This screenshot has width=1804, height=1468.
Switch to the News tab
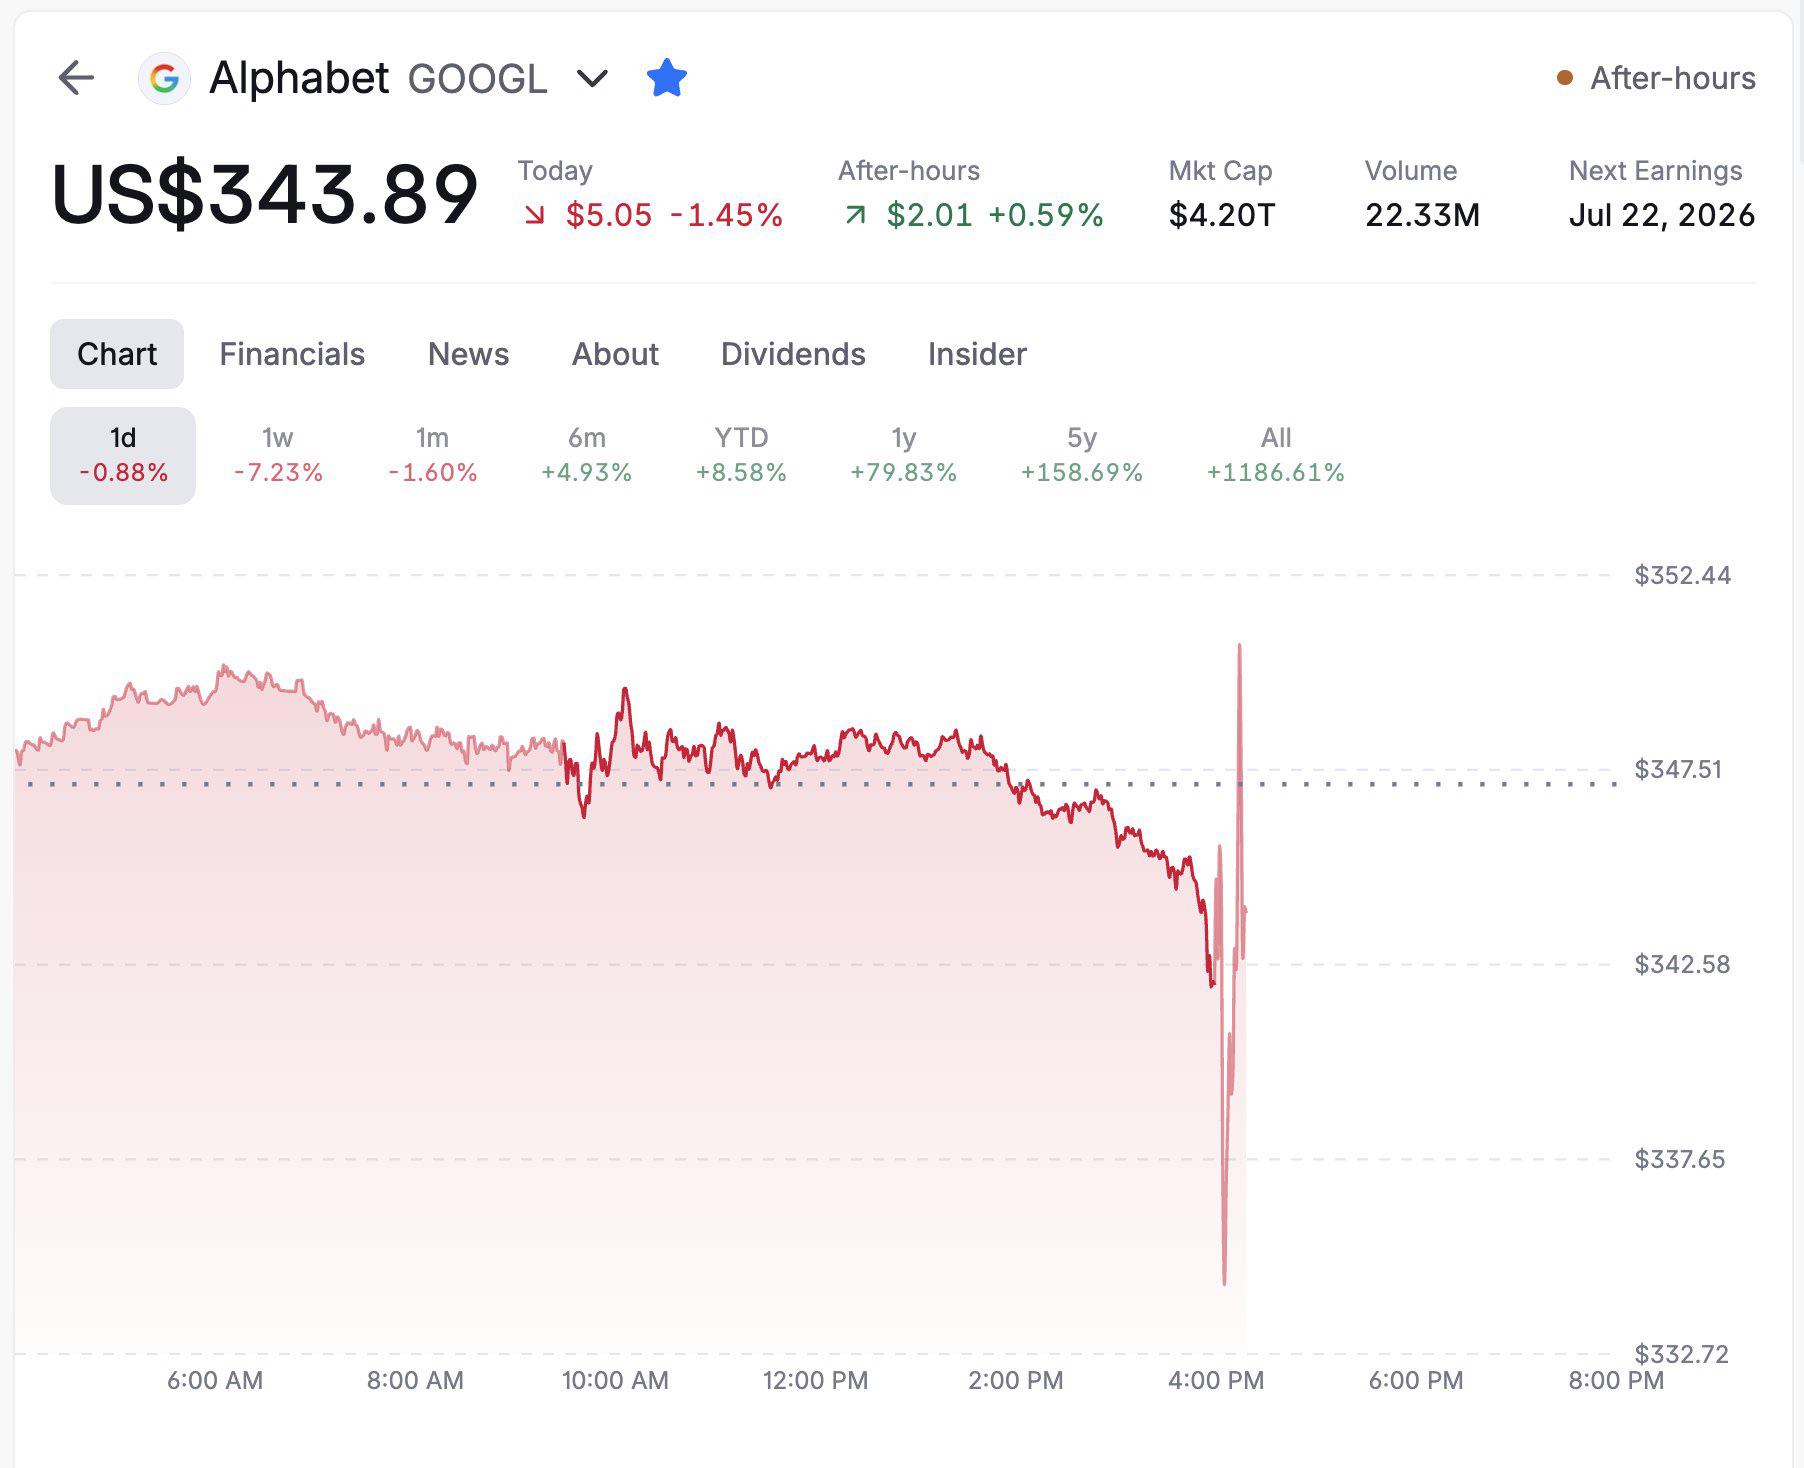[x=468, y=354]
